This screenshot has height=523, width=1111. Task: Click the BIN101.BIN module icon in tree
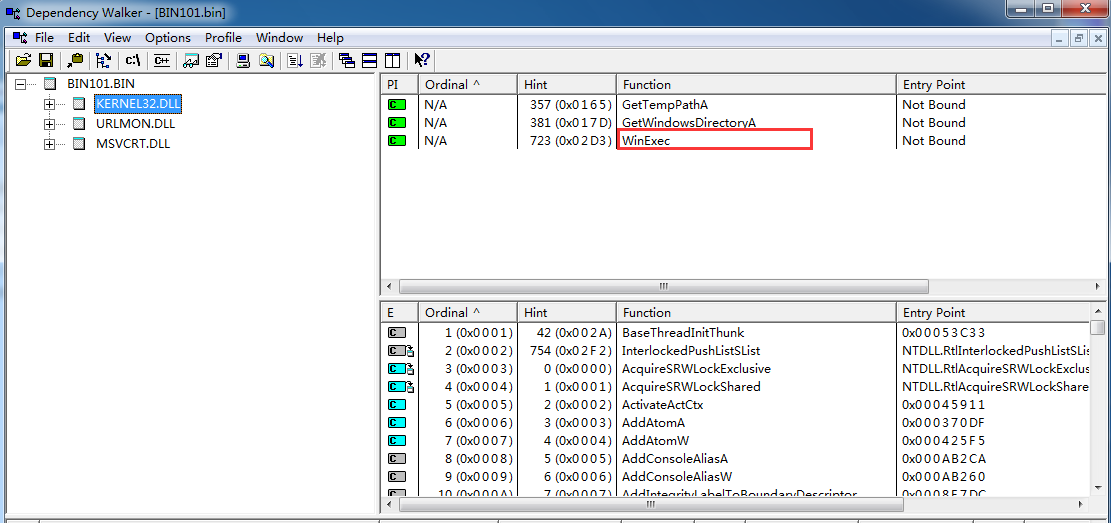click(x=50, y=84)
